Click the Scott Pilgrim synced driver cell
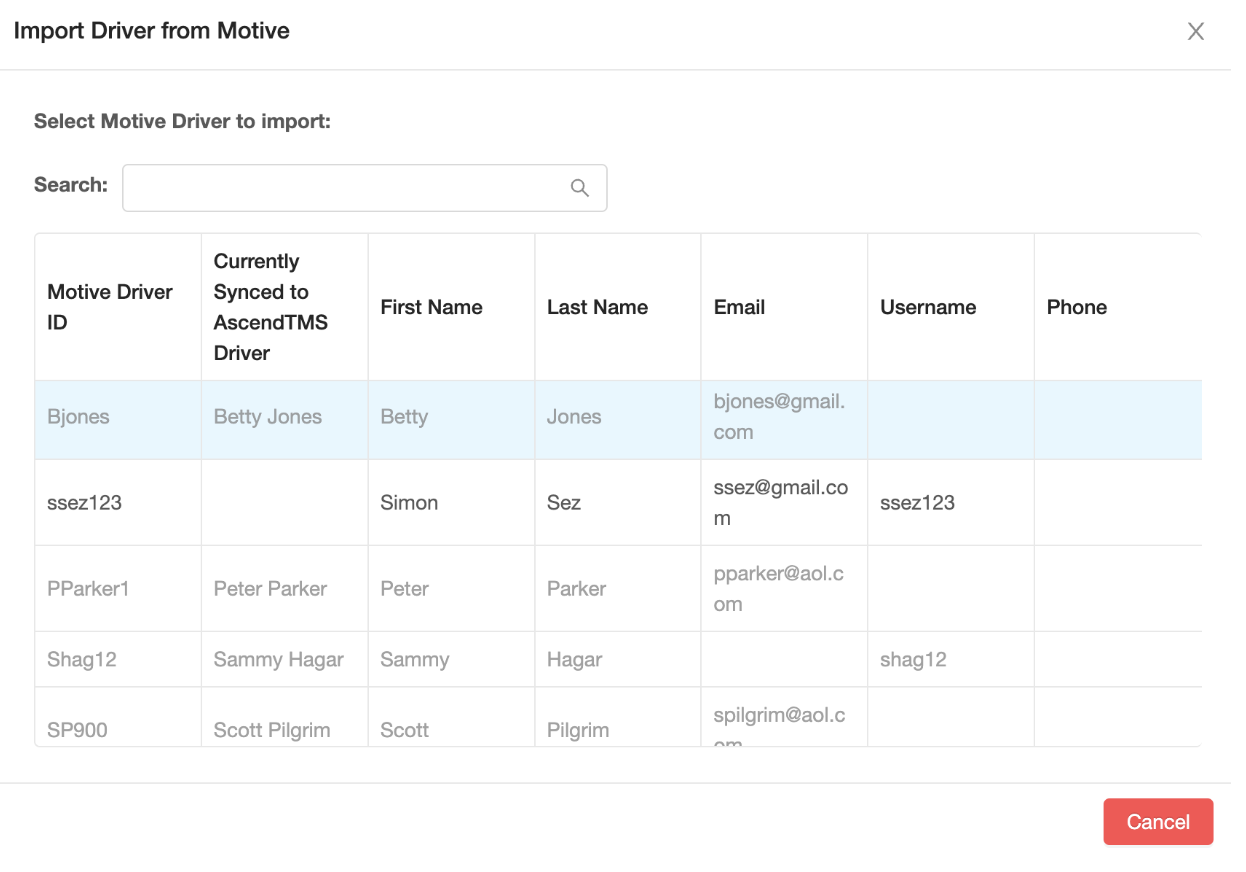This screenshot has height=872, width=1246. coord(285,718)
